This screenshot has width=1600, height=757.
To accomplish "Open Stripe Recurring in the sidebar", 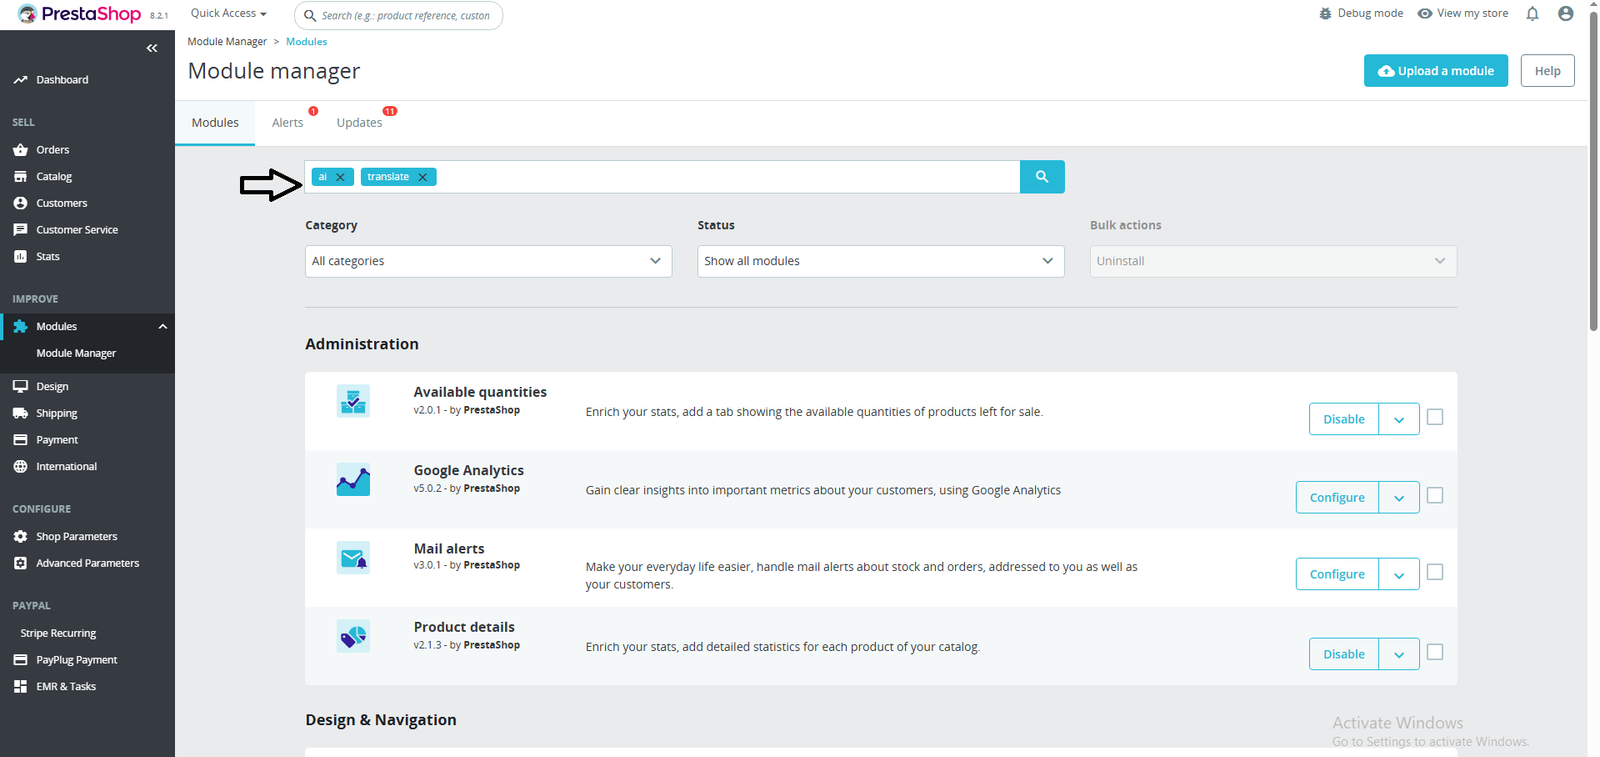I will [58, 633].
